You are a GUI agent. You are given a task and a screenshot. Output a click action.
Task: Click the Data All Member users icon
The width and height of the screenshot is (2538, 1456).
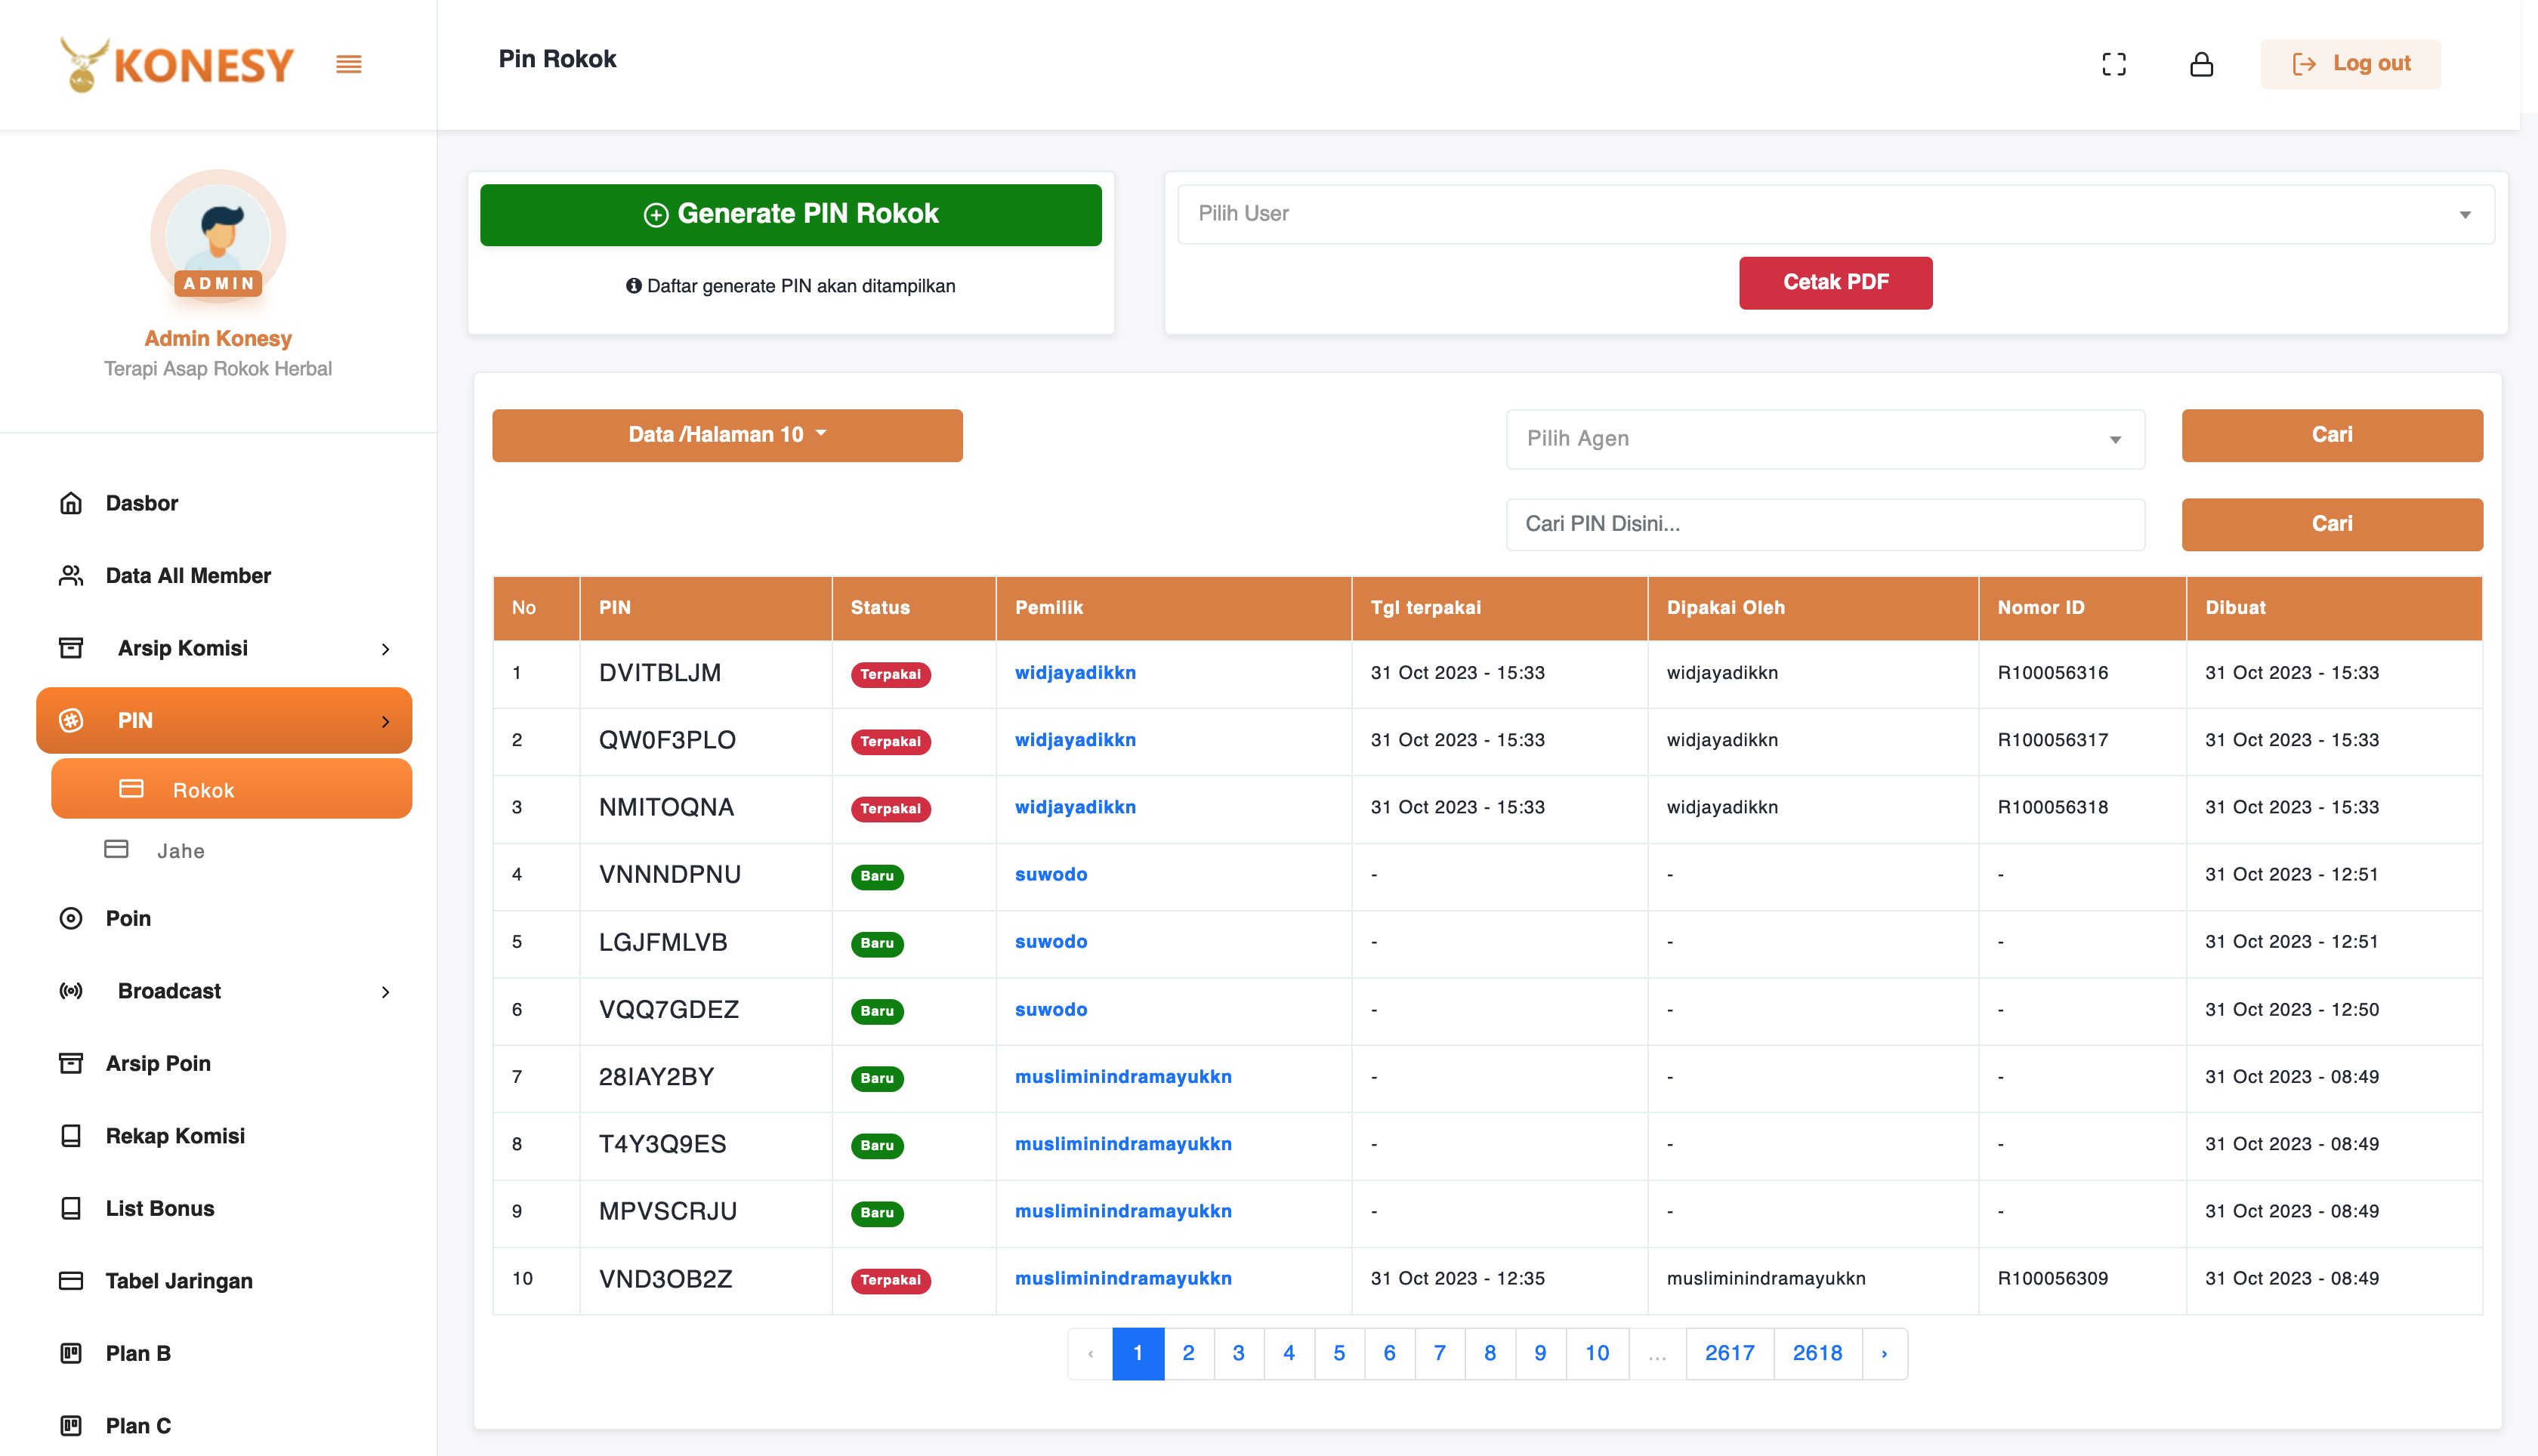pos(71,576)
